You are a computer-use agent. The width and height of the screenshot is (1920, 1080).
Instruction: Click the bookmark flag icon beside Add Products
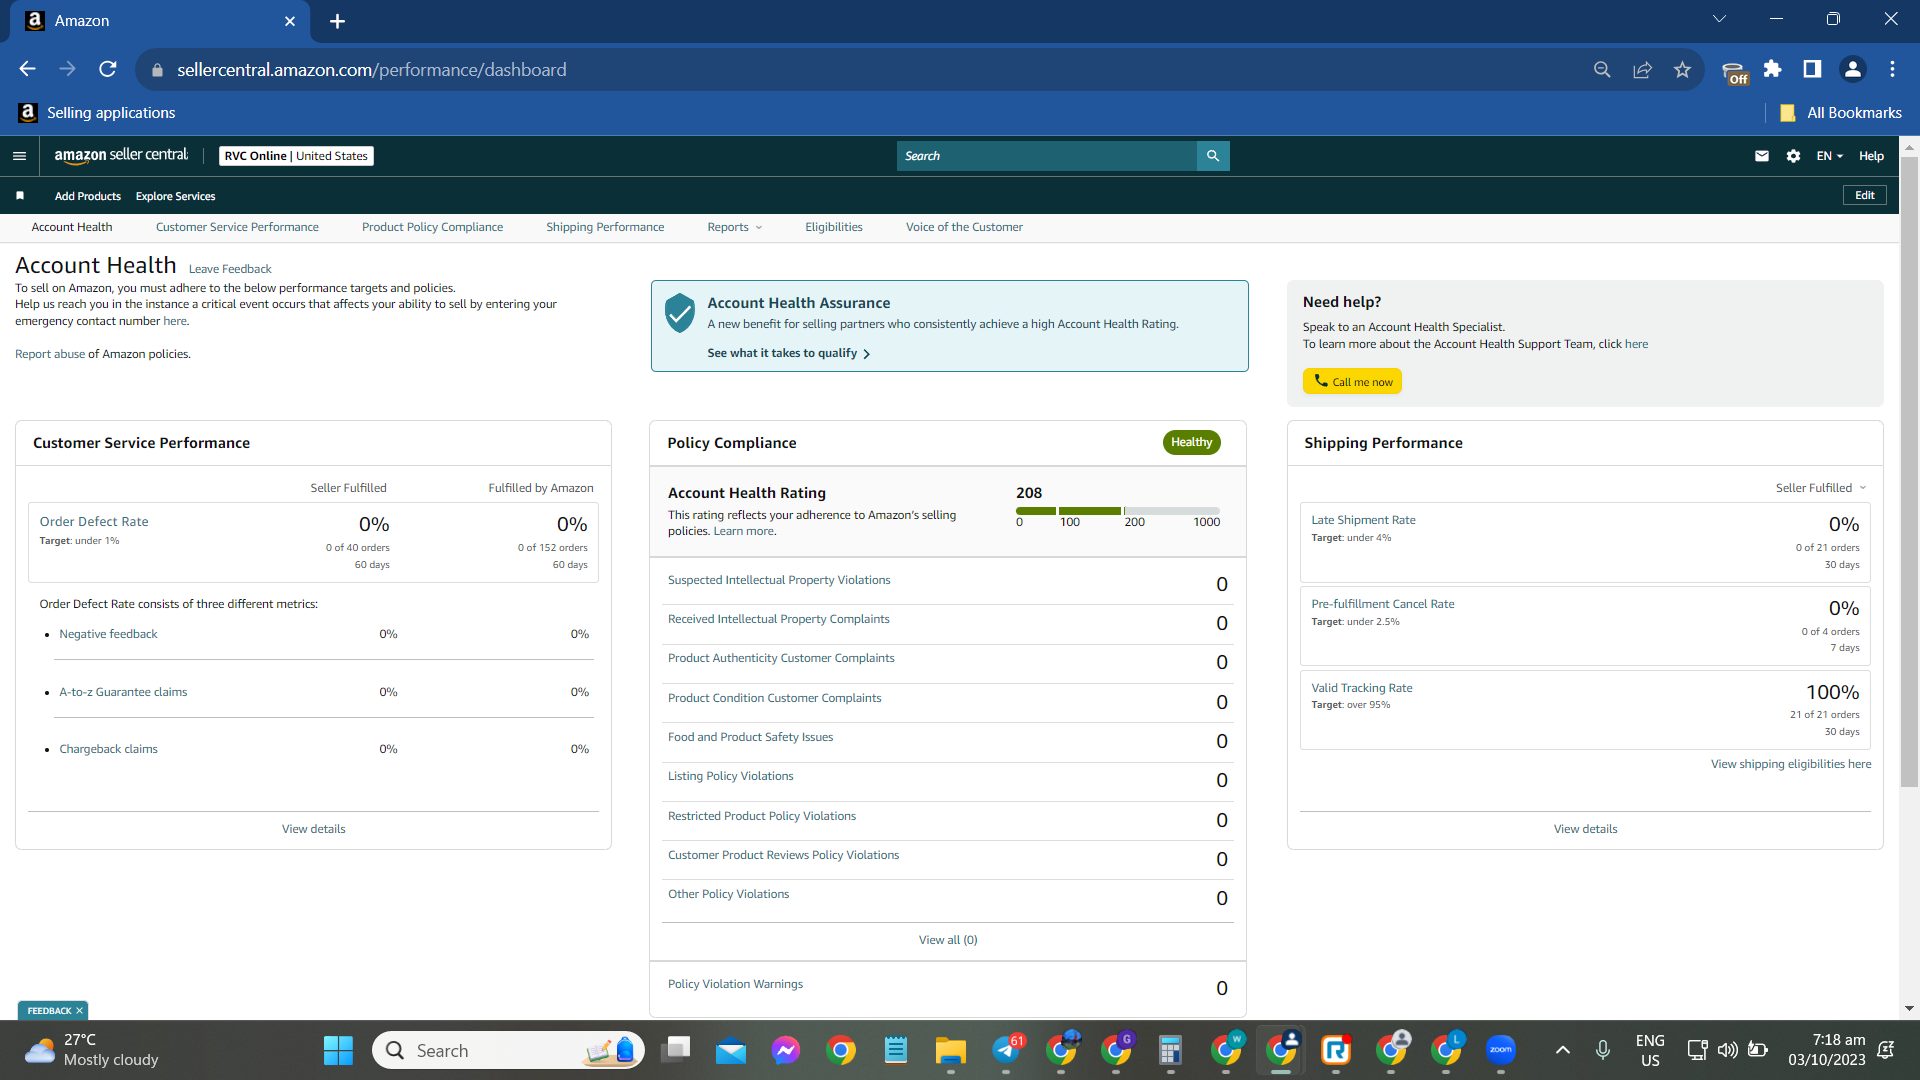coord(20,196)
